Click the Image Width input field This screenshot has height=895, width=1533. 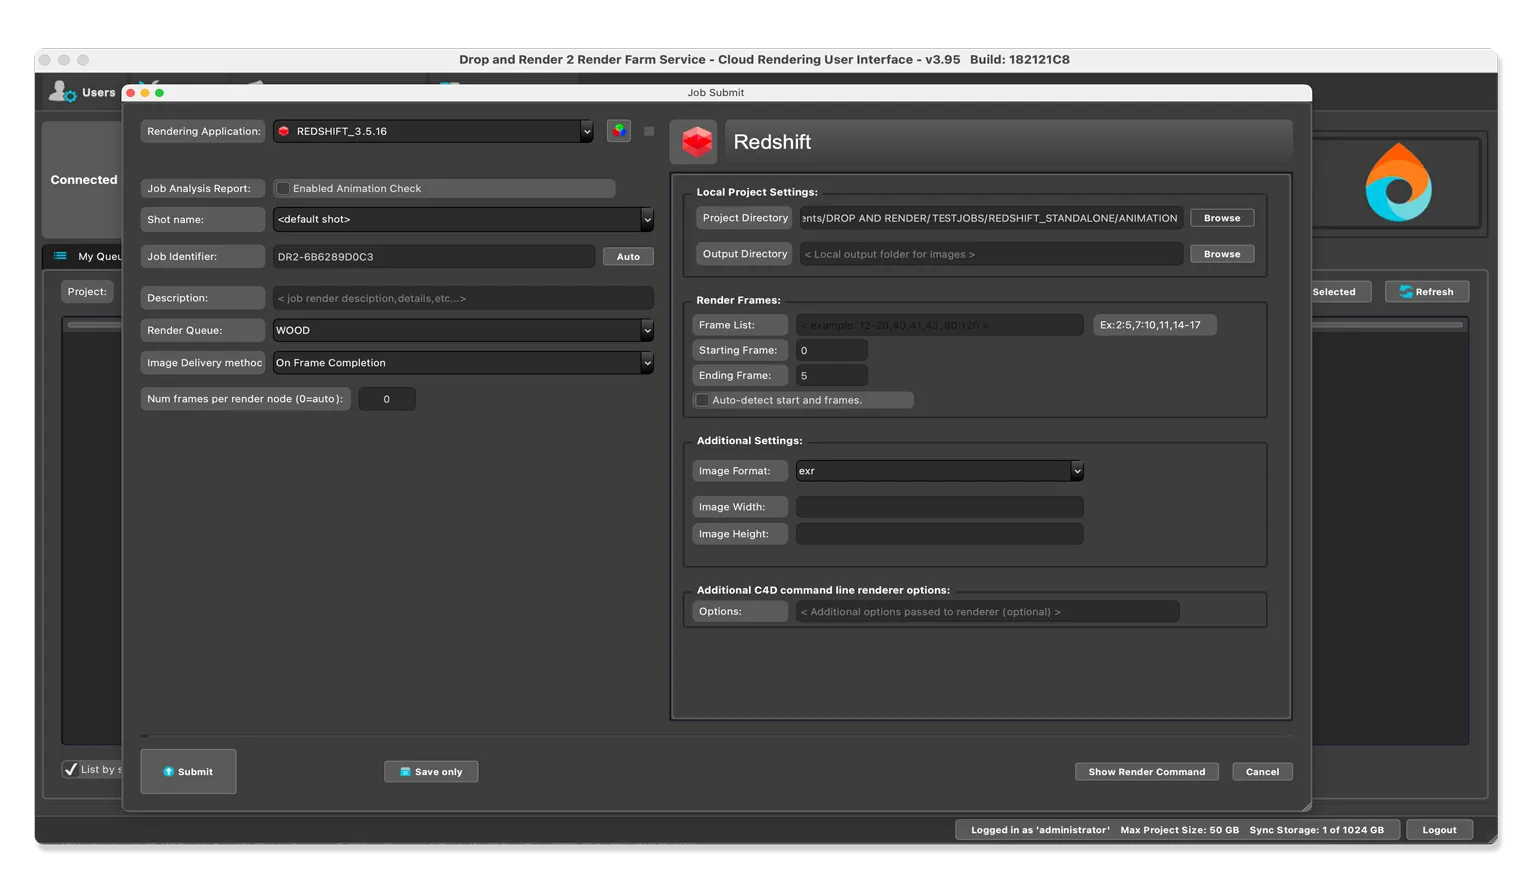(939, 507)
